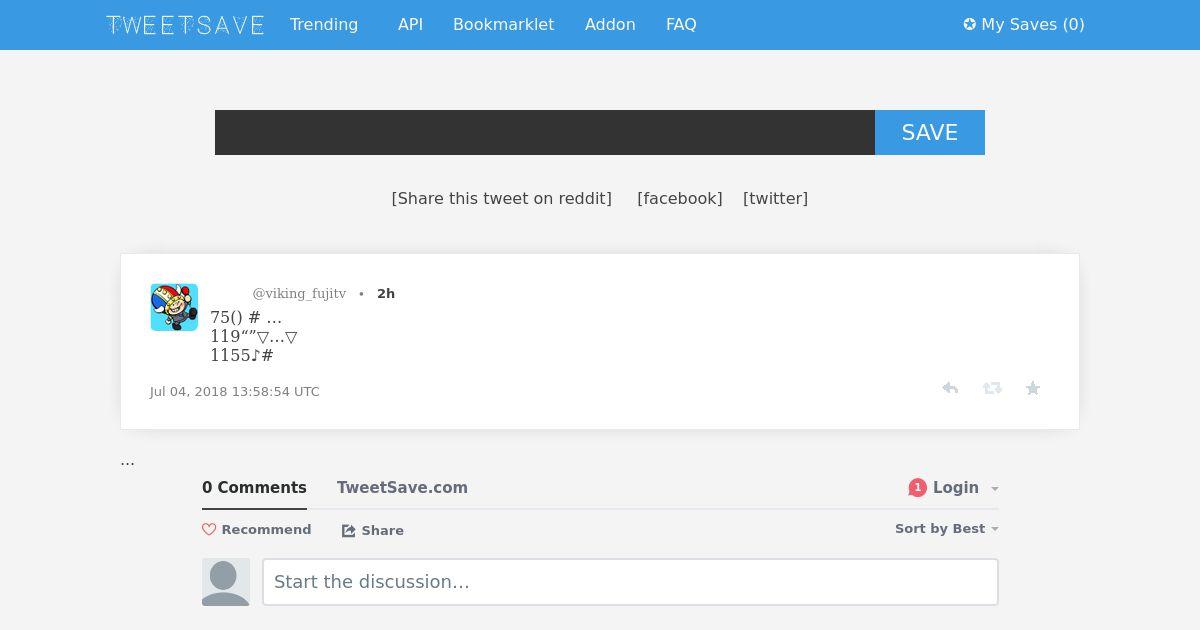
Task: Open My Saves (0)
Action: [x=1024, y=25]
